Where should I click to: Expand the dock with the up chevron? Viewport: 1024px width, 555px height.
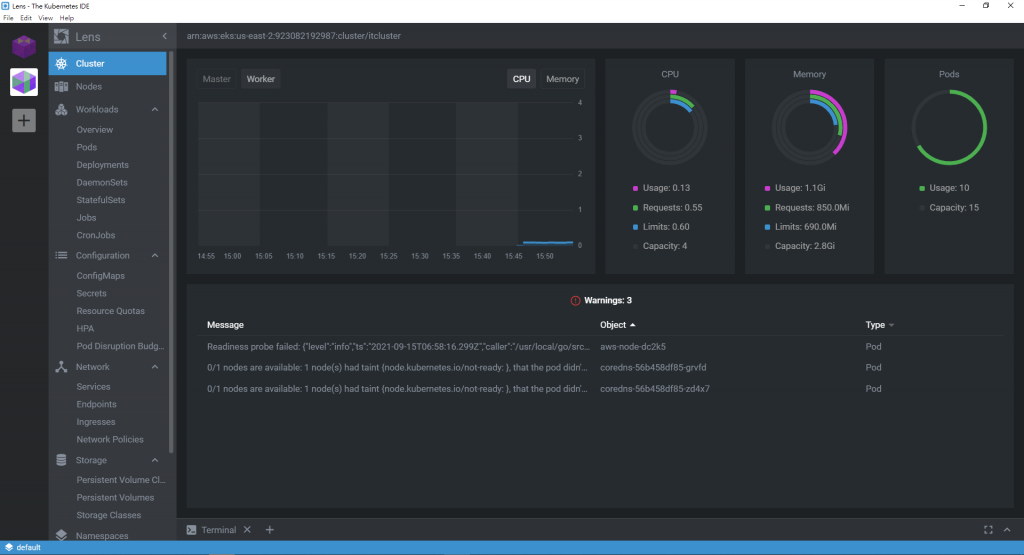[x=1007, y=530]
